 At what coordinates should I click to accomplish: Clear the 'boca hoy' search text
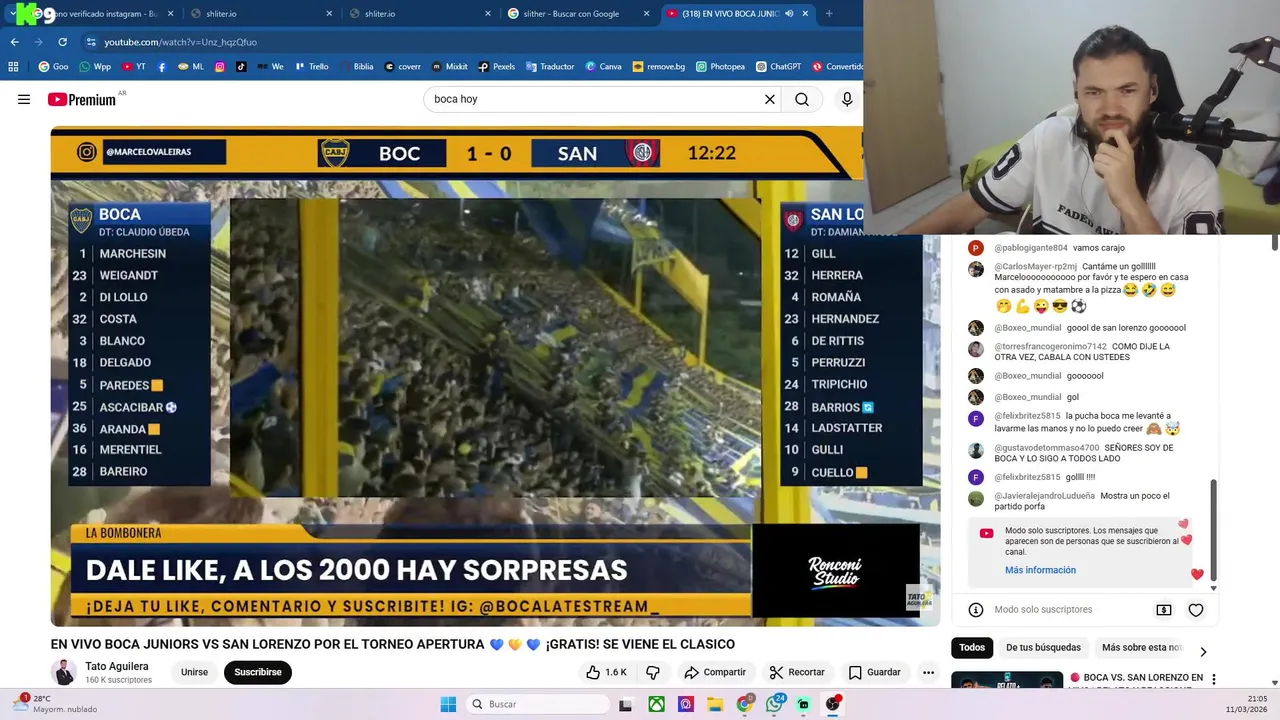tap(770, 99)
